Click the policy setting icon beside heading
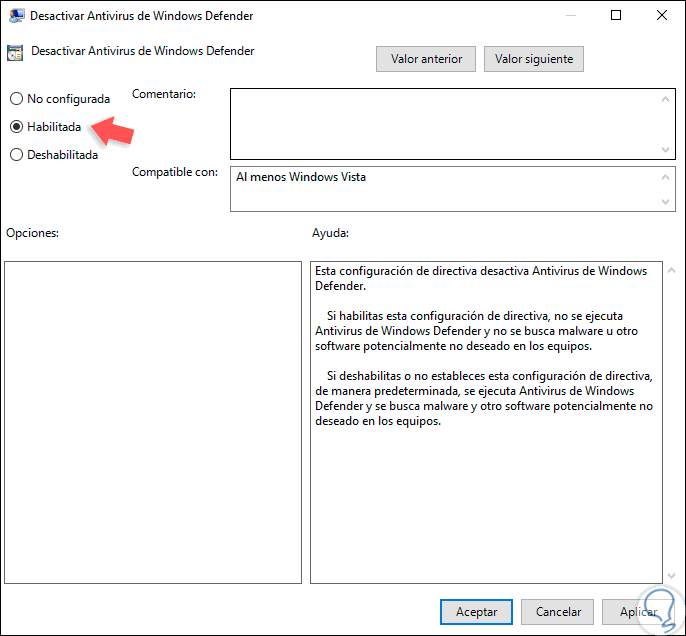The image size is (686, 636). pos(15,52)
